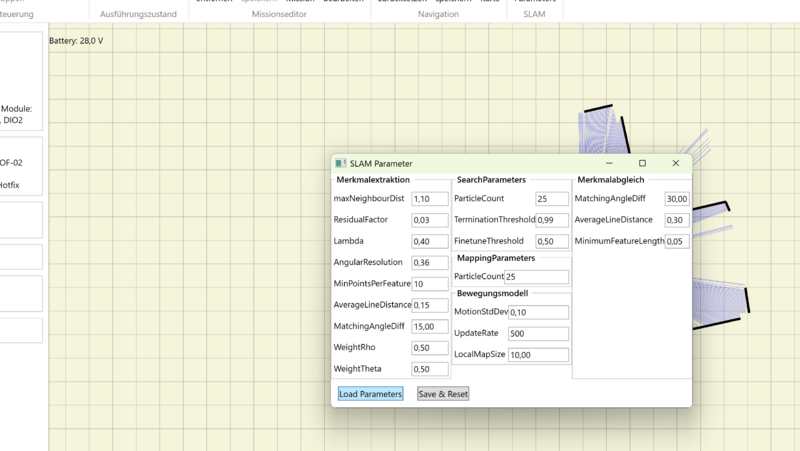Image resolution: width=800 pixels, height=451 pixels.
Task: Click the MinPointsPerFeature input field
Action: 429,284
